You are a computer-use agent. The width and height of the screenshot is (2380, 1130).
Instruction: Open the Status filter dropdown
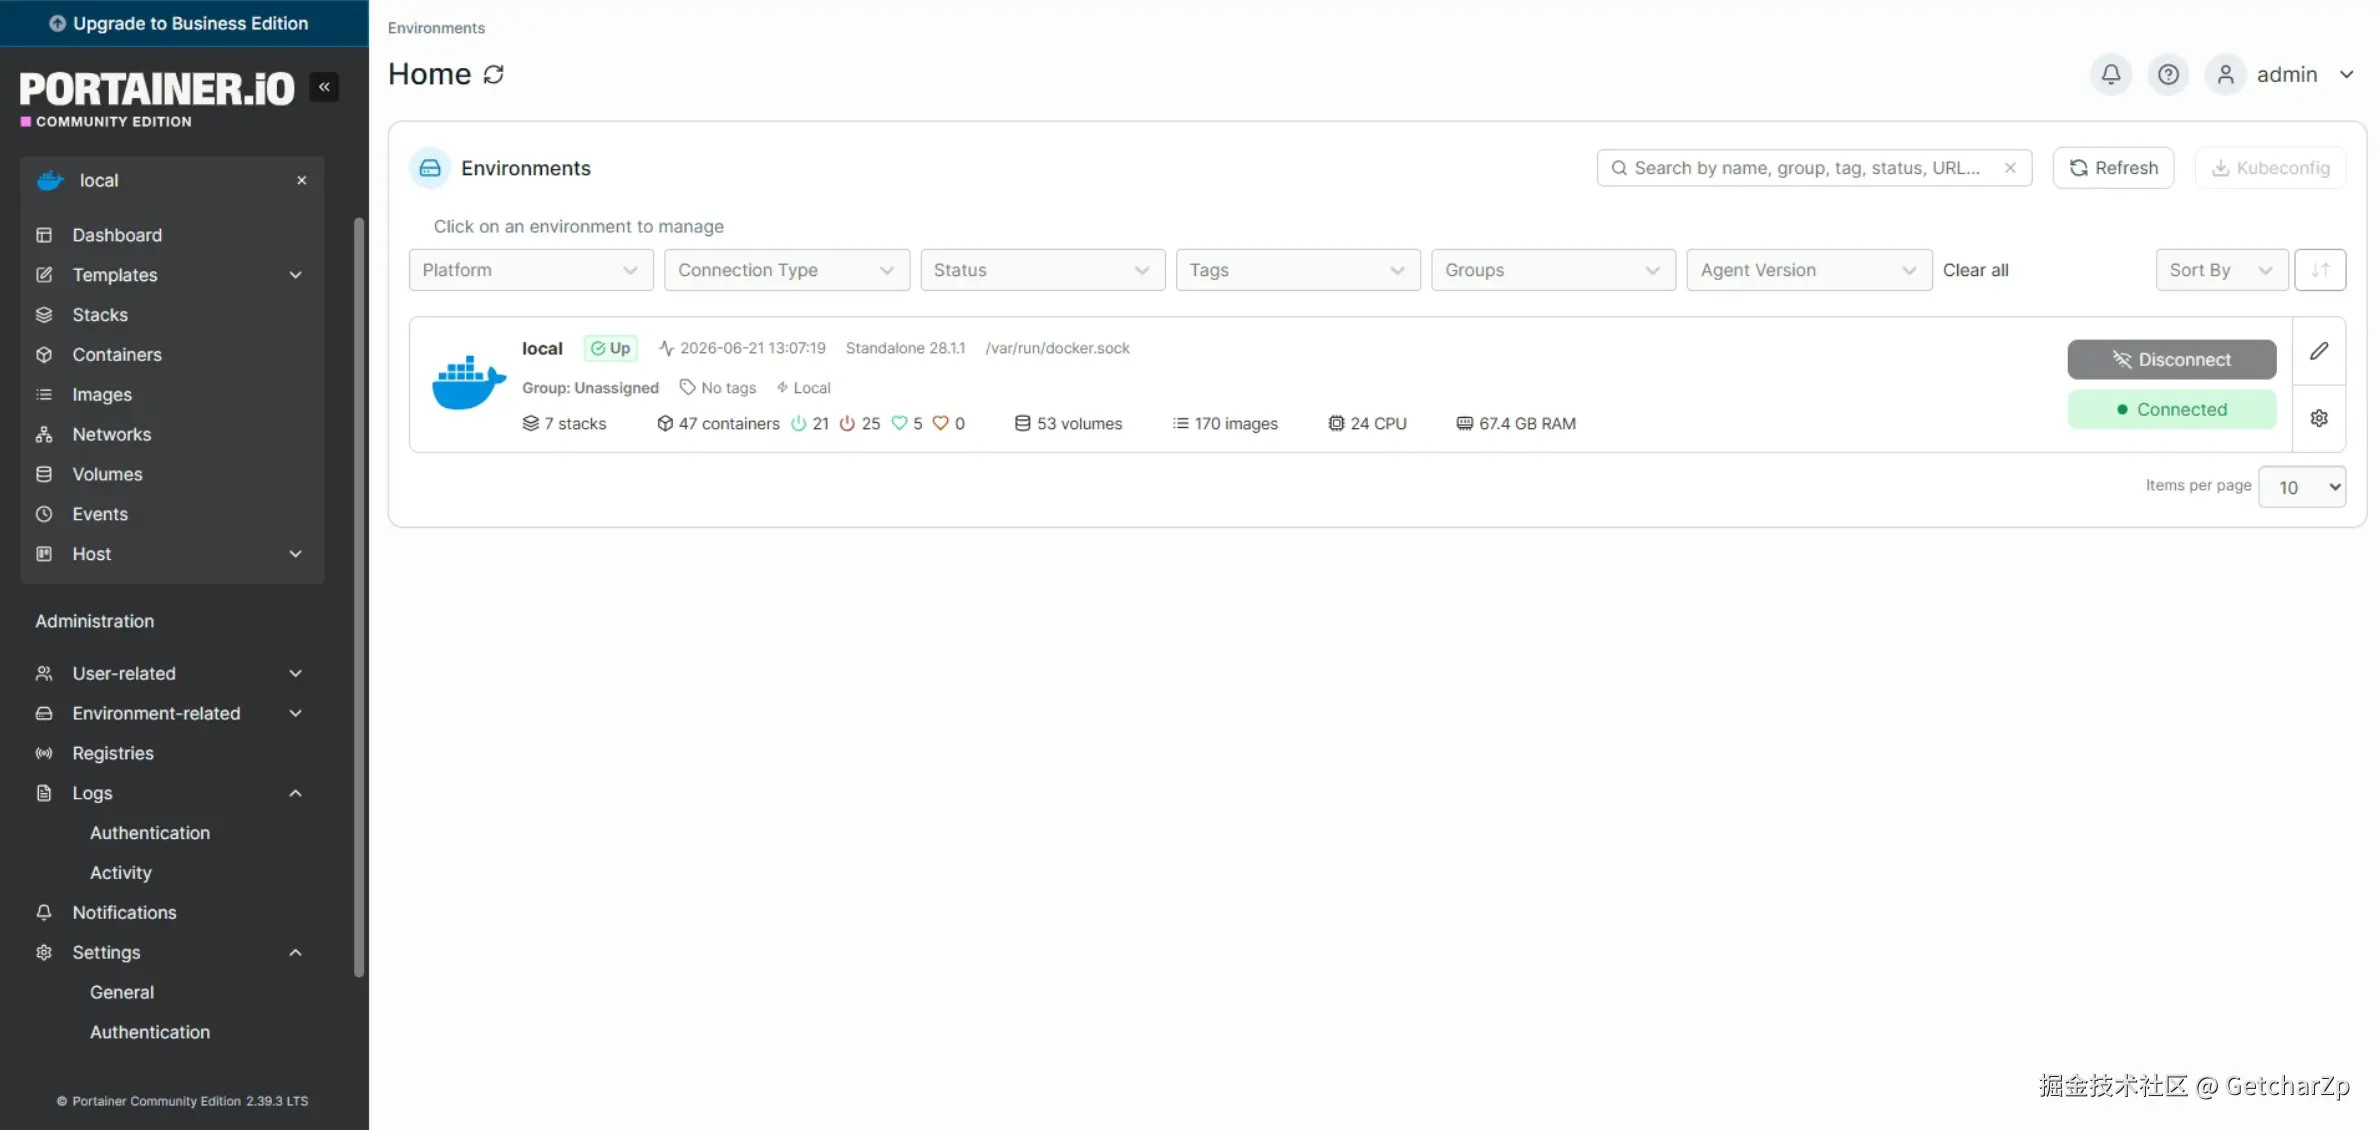1043,270
